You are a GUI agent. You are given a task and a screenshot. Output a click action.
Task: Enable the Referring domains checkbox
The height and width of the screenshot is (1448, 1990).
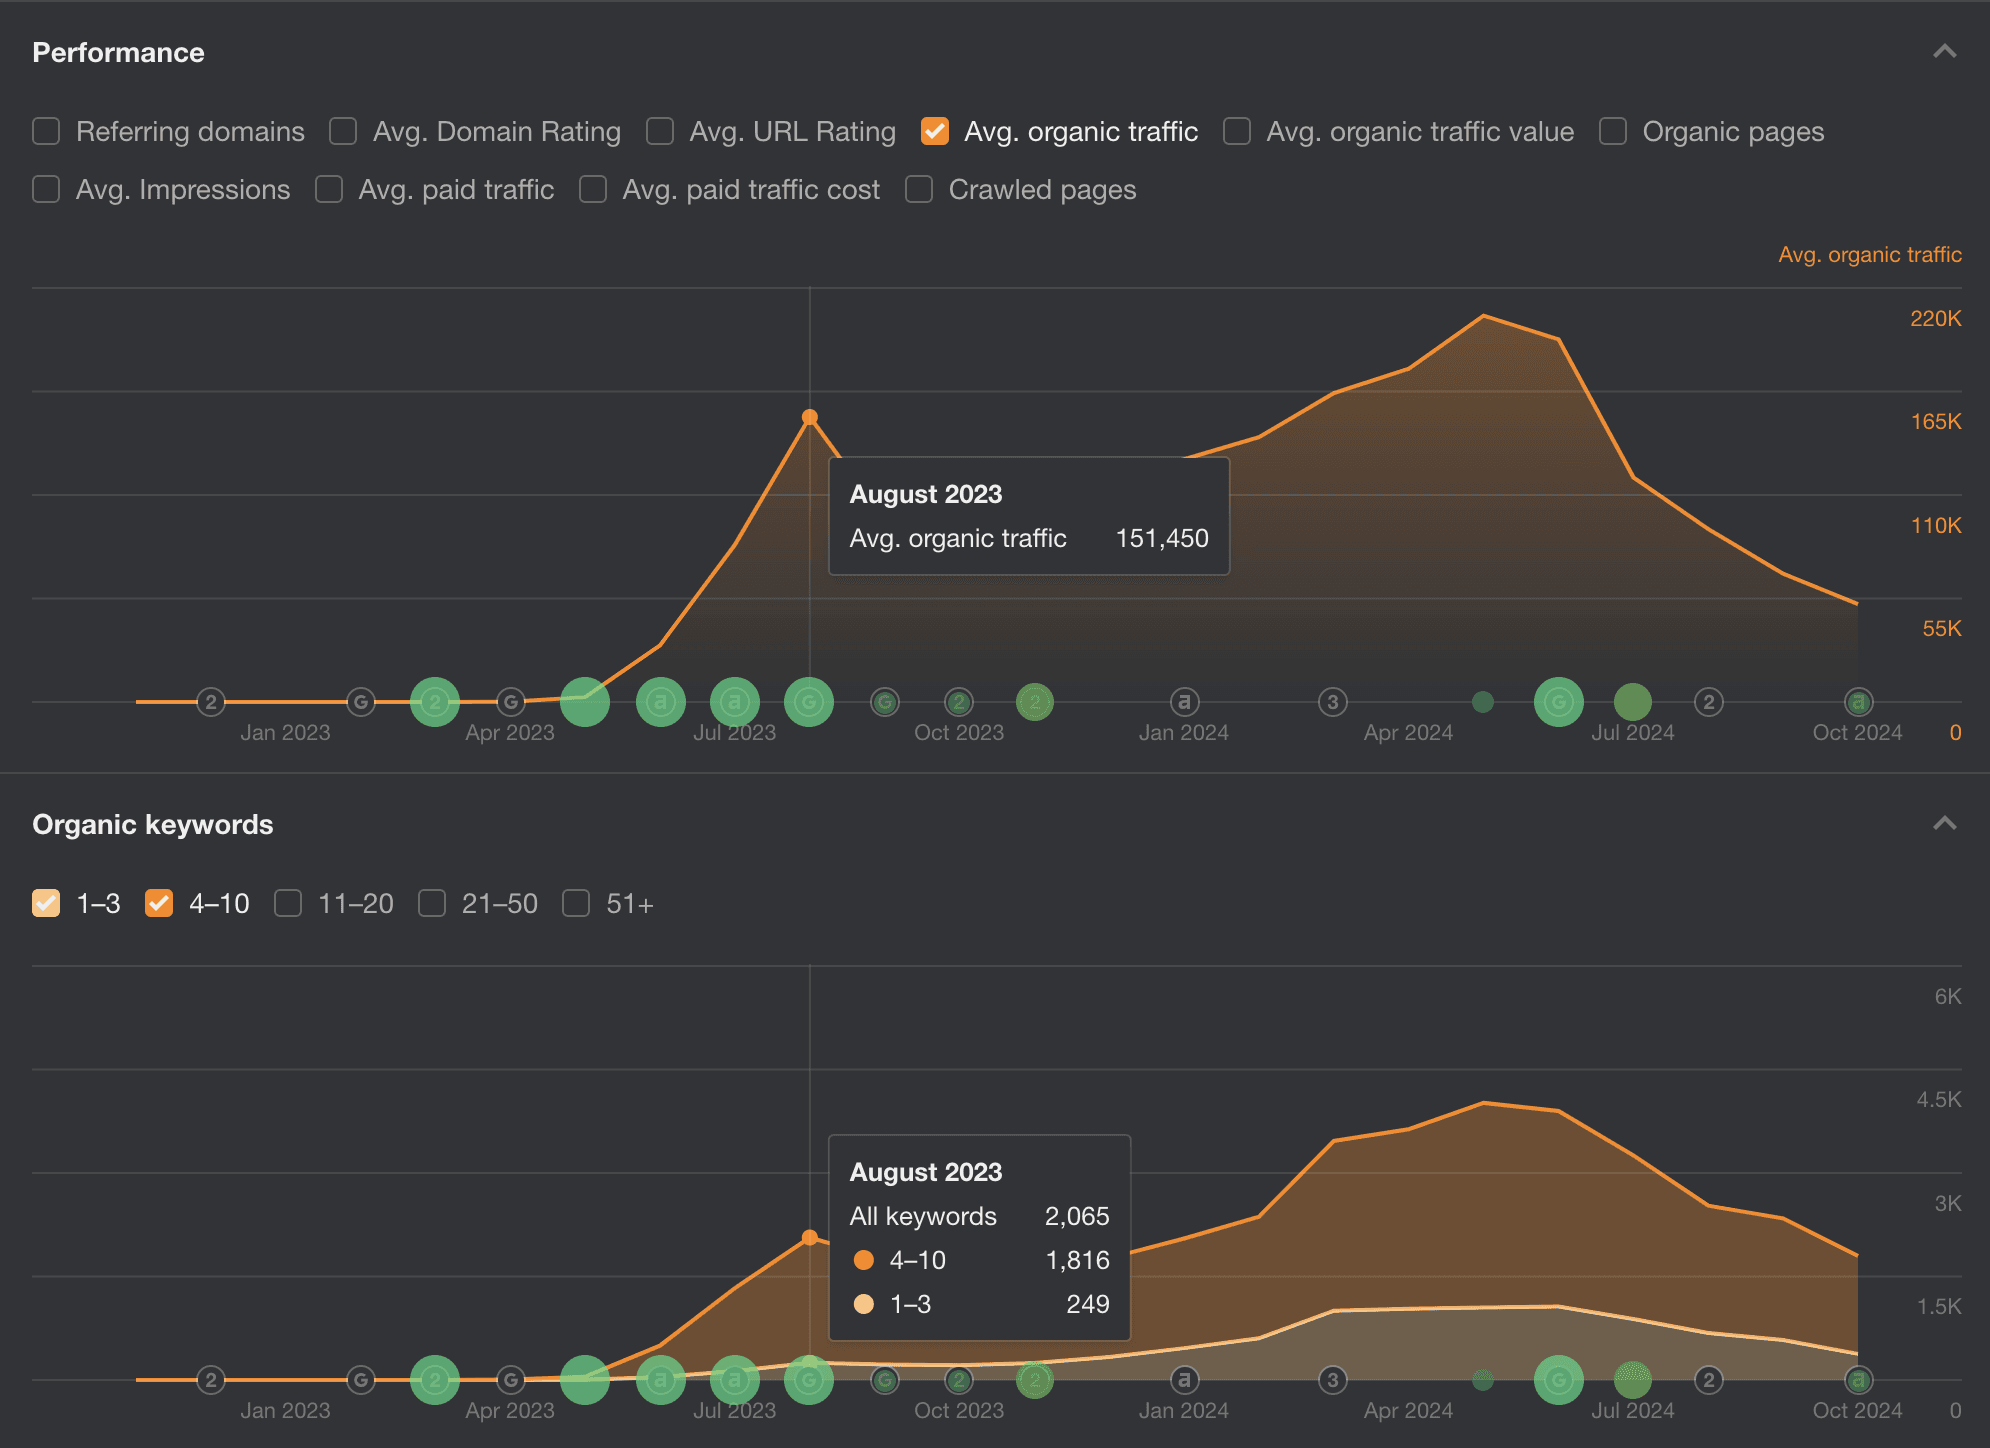point(46,131)
